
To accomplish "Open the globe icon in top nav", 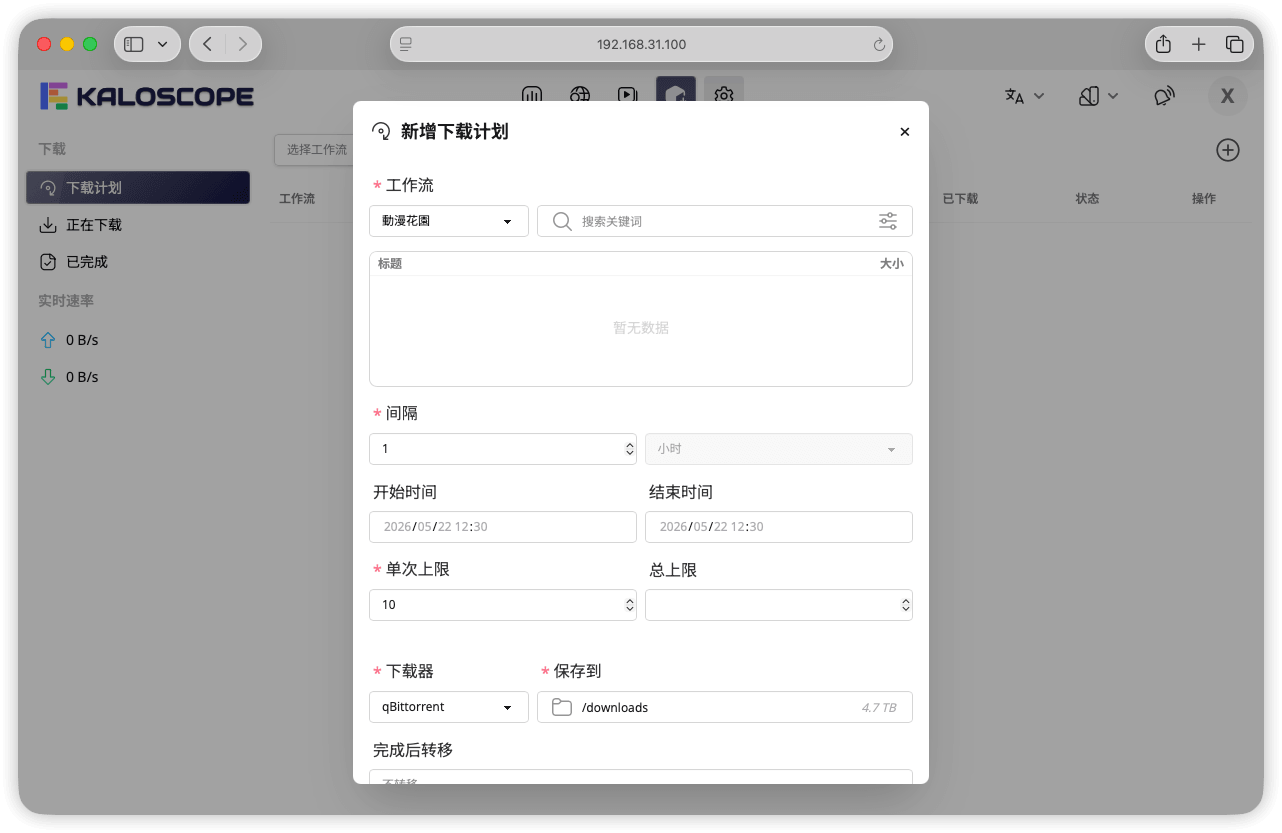I will [580, 95].
